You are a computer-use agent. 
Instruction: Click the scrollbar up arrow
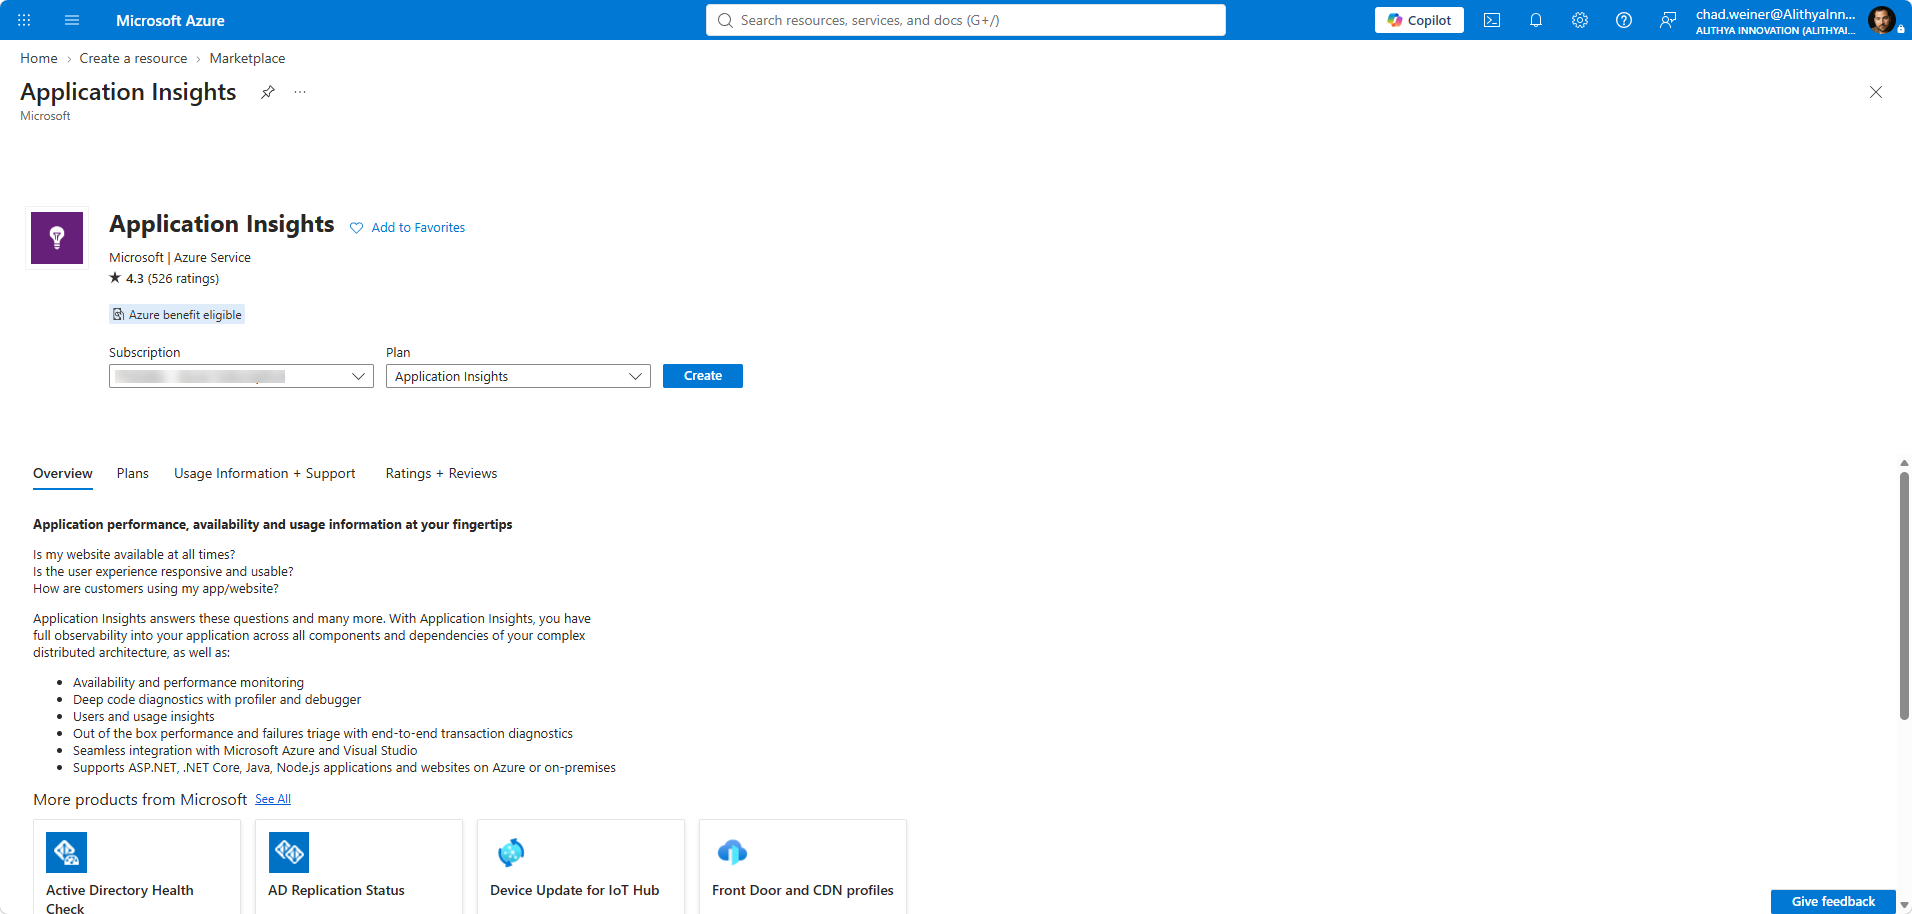1904,463
